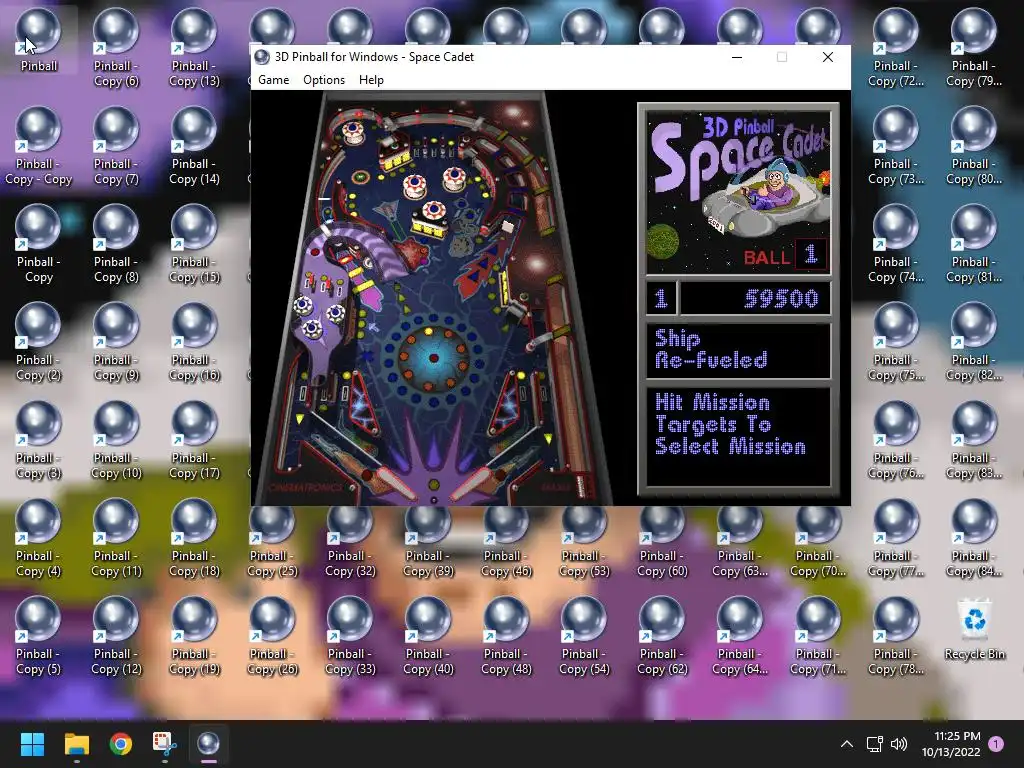Select Pinball - Copy (4) shortcut

(x=39, y=538)
